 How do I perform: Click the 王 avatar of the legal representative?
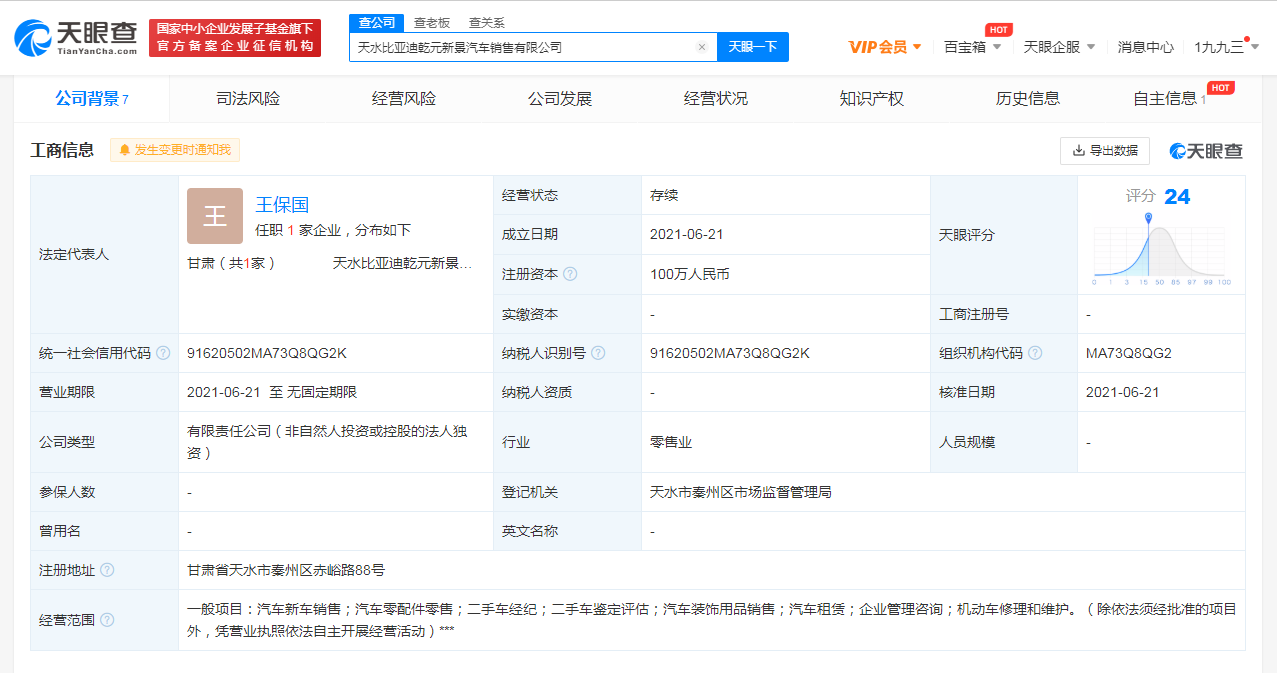point(215,216)
